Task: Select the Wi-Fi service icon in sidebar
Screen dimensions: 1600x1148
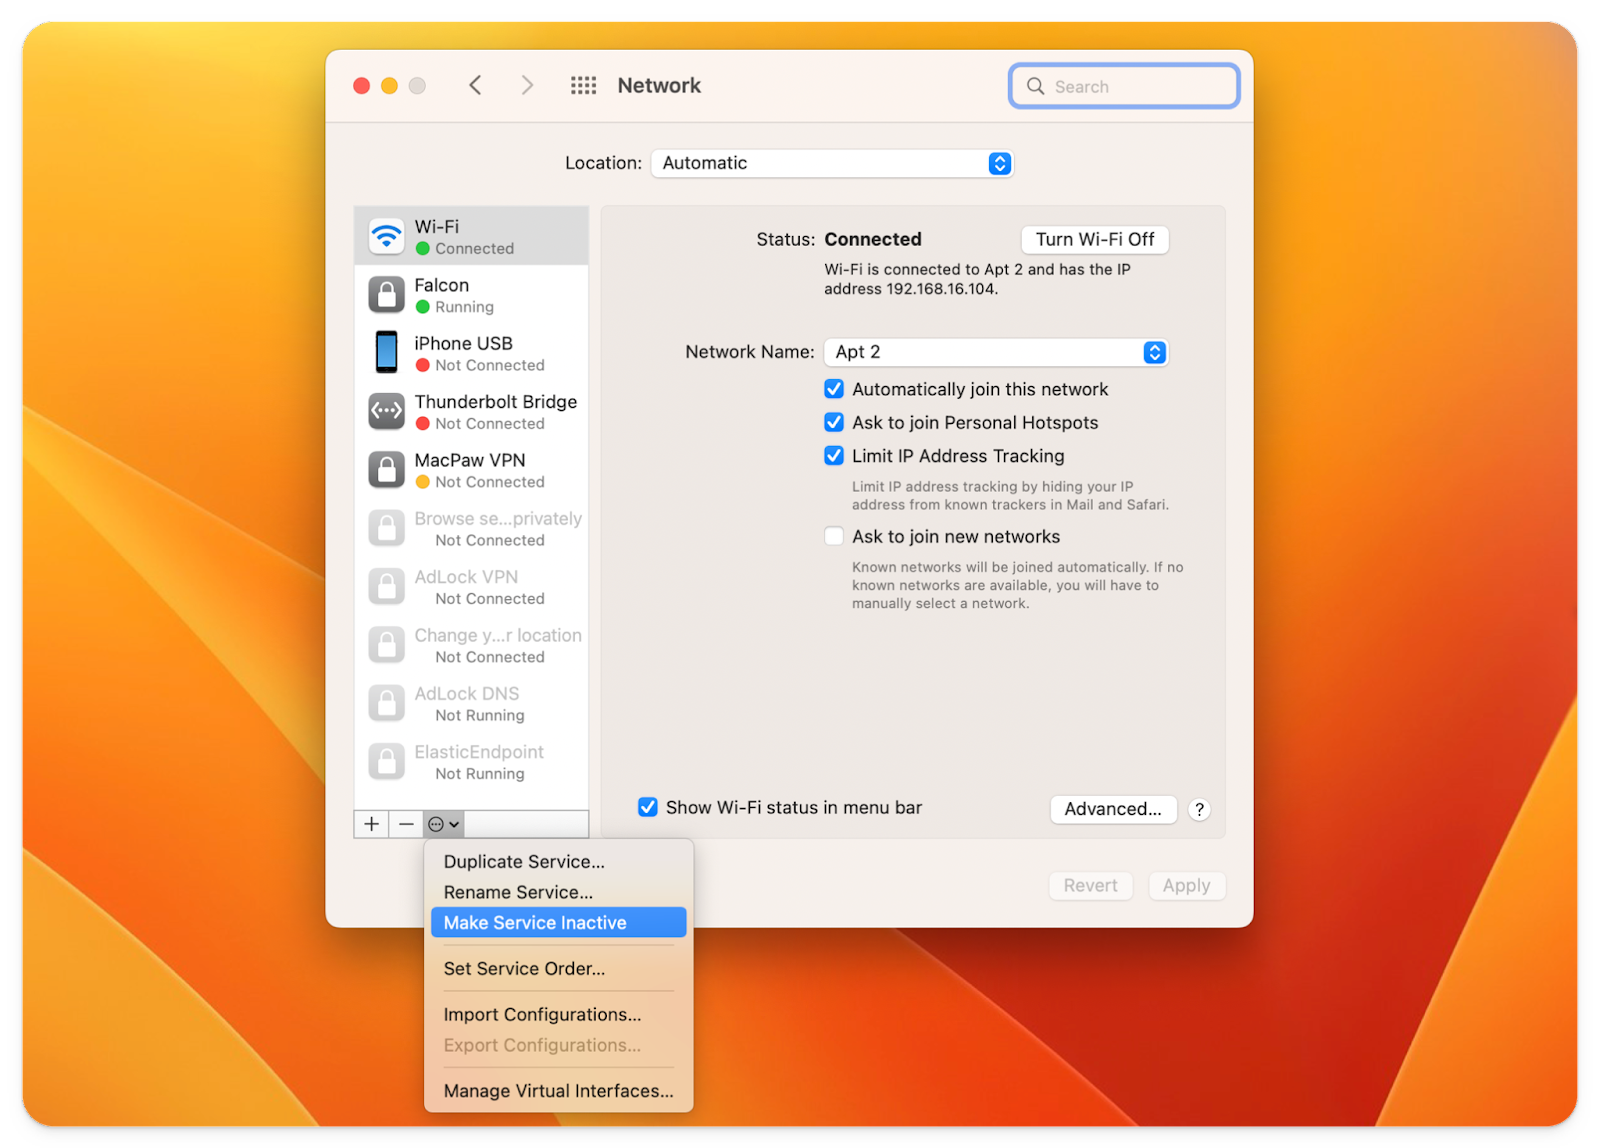Action: click(x=386, y=235)
